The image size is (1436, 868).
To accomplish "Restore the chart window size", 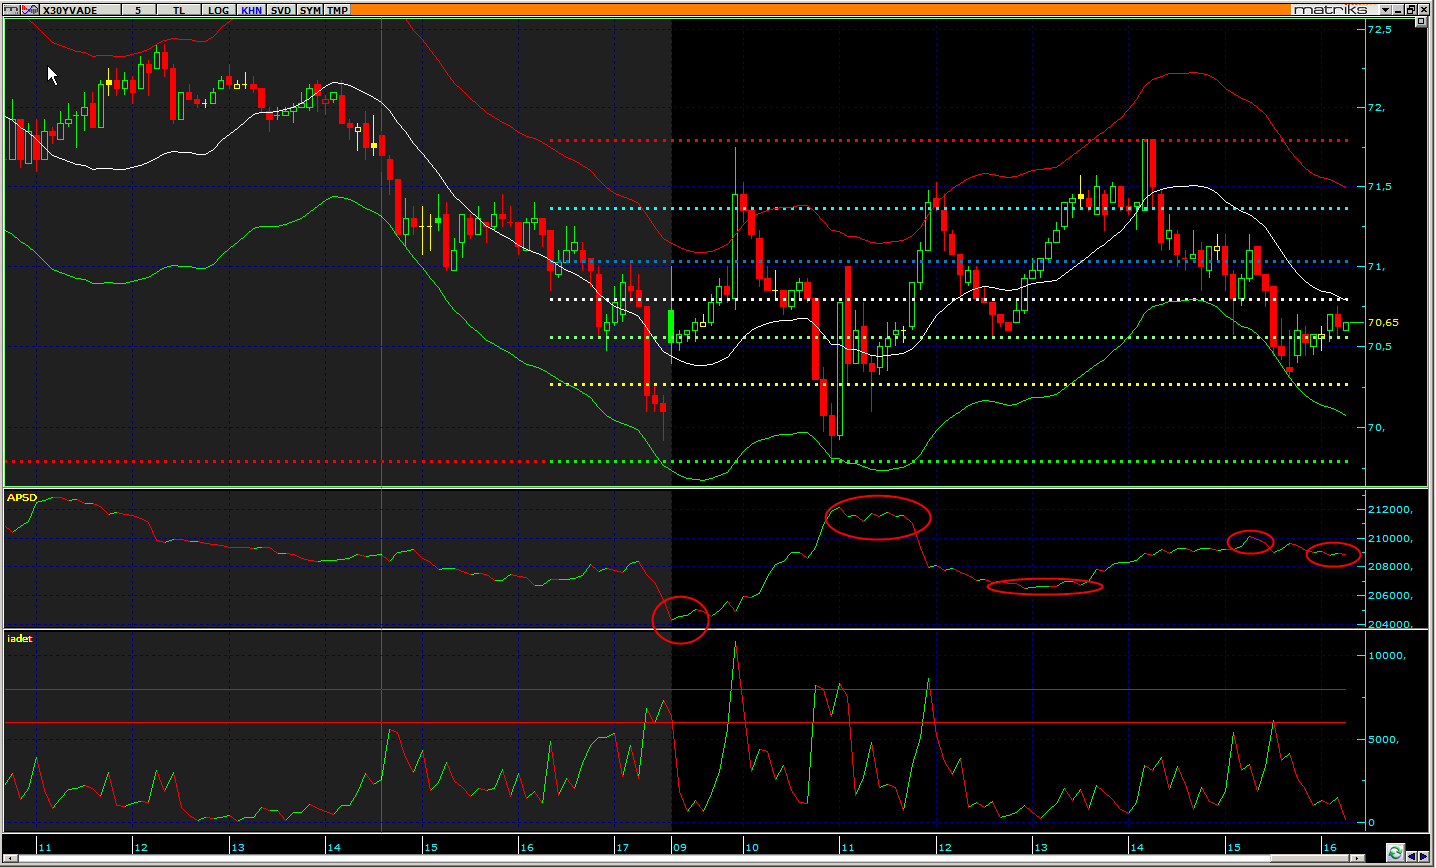I will (1411, 10).
